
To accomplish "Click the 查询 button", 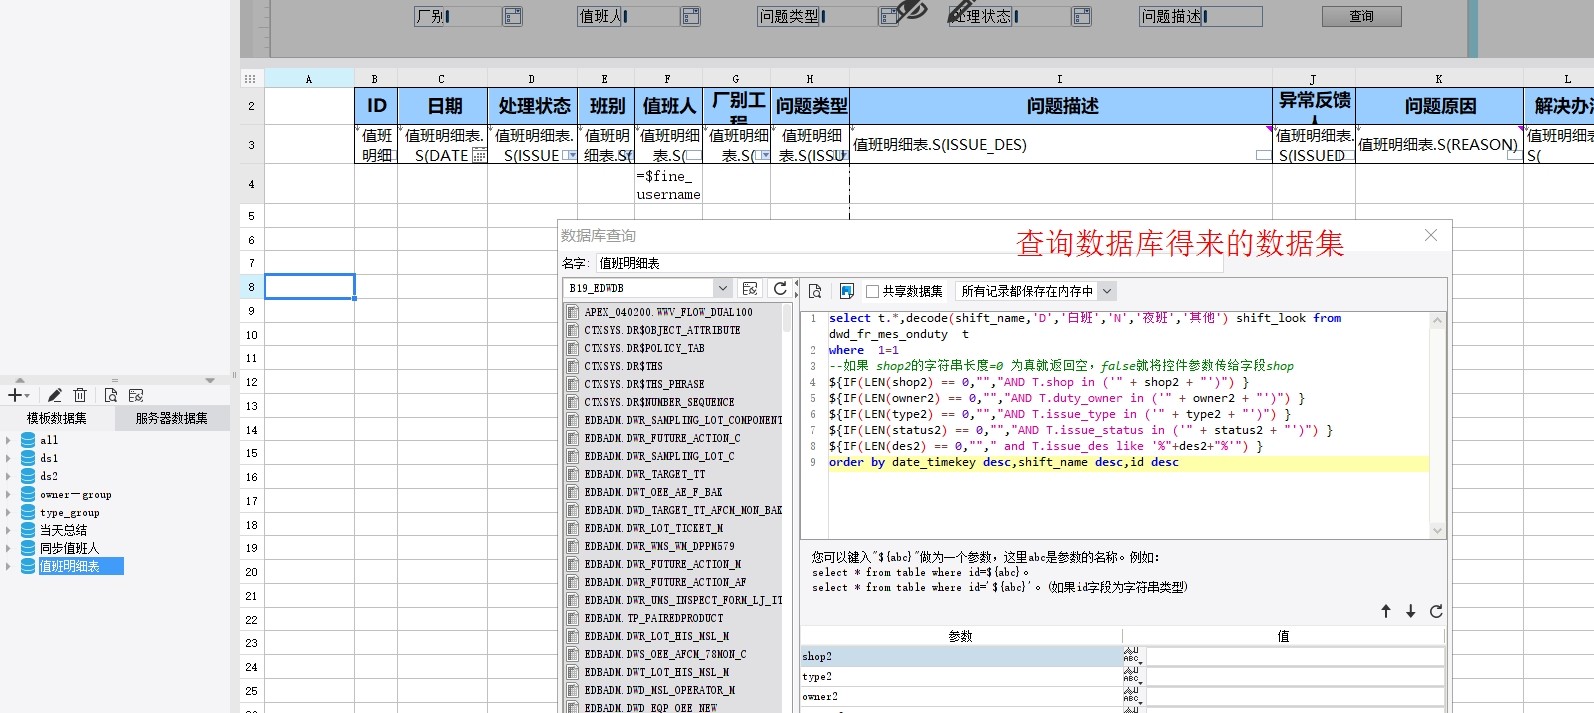I will click(x=1361, y=16).
